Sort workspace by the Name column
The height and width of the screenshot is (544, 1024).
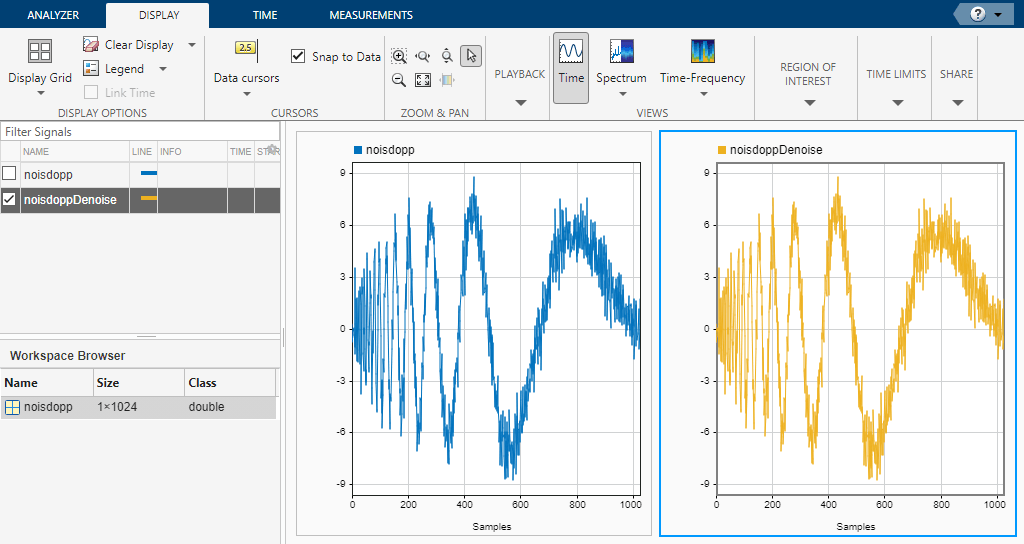coord(47,383)
